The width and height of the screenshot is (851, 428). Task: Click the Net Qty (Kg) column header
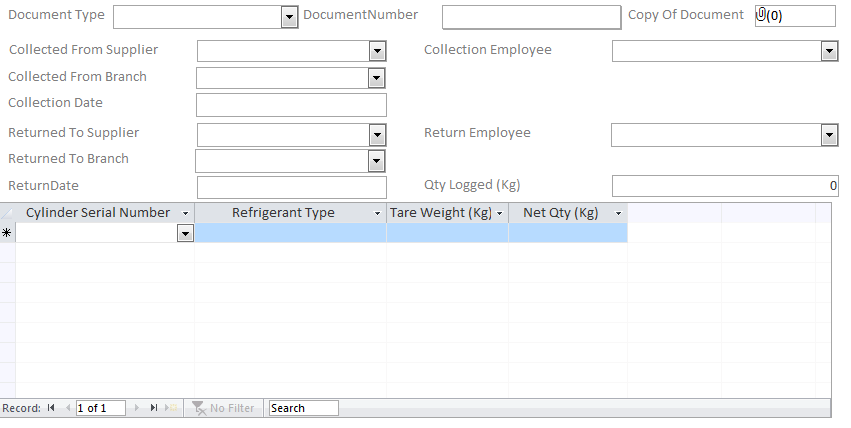(560, 213)
